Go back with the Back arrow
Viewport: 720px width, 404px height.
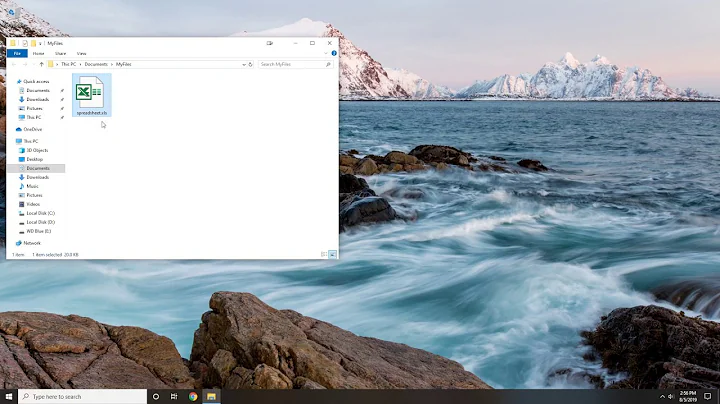pyautogui.click(x=14, y=64)
